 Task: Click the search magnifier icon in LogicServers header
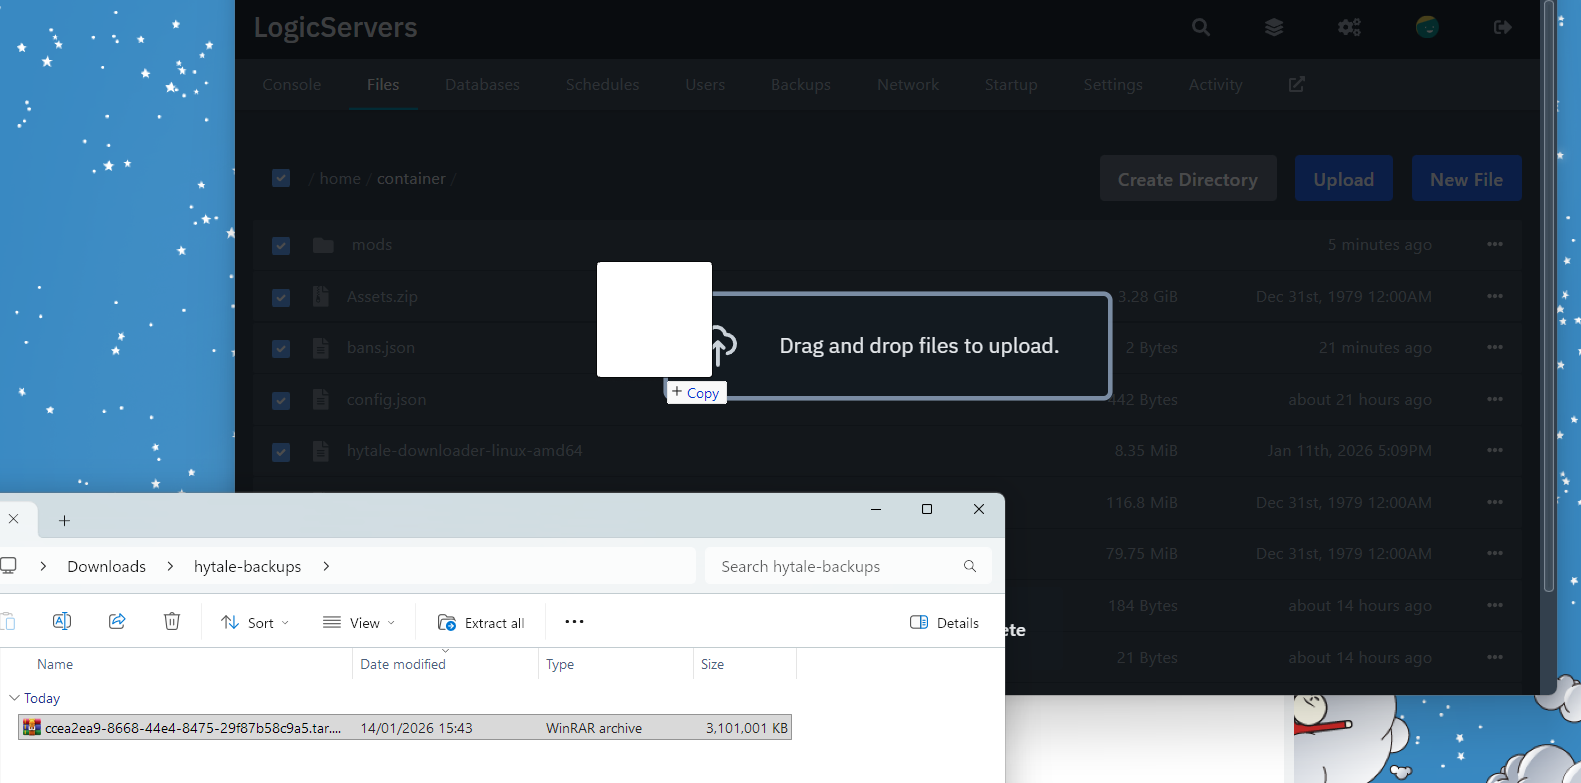[x=1201, y=28]
